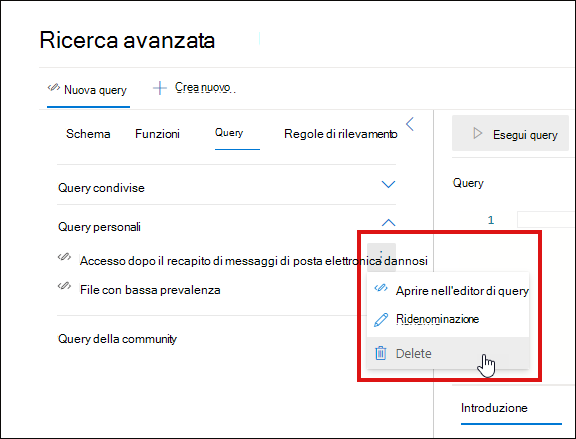This screenshot has height=439, width=576.
Task: Click the icon beside Accesso dopo il recapito query
Action: pos(64,256)
